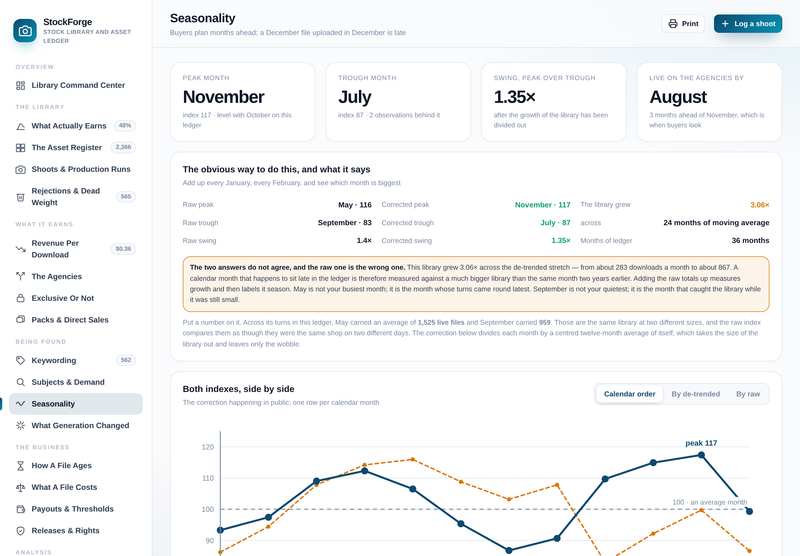Image resolution: width=800 pixels, height=556 pixels.
Task: Open Exclusive Or Not page
Action: [x=76, y=298]
